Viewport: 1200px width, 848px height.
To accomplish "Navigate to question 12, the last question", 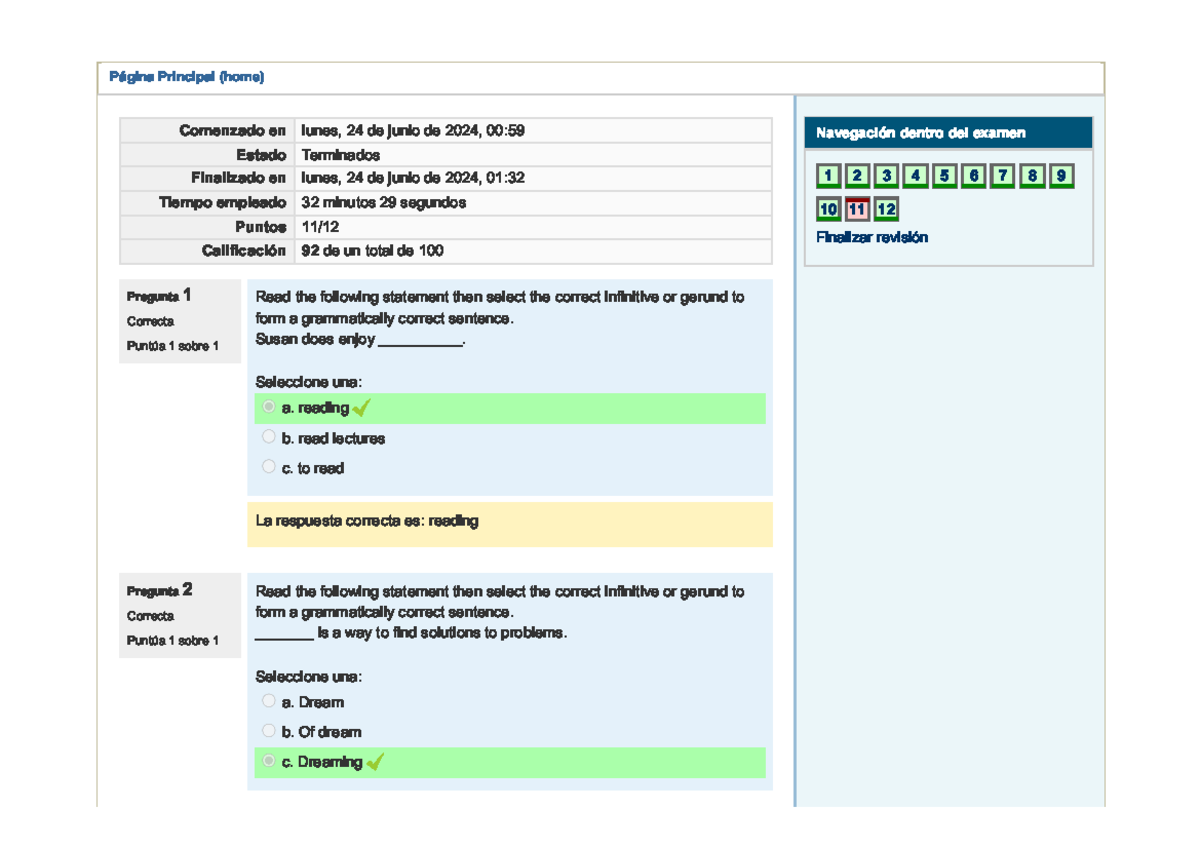I will (886, 209).
